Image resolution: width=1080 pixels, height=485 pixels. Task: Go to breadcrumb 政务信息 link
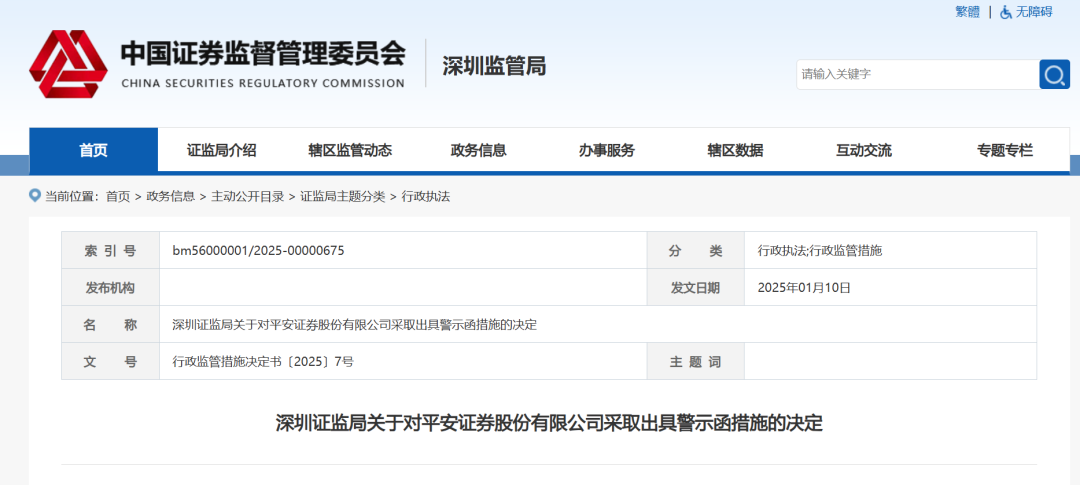pyautogui.click(x=170, y=196)
